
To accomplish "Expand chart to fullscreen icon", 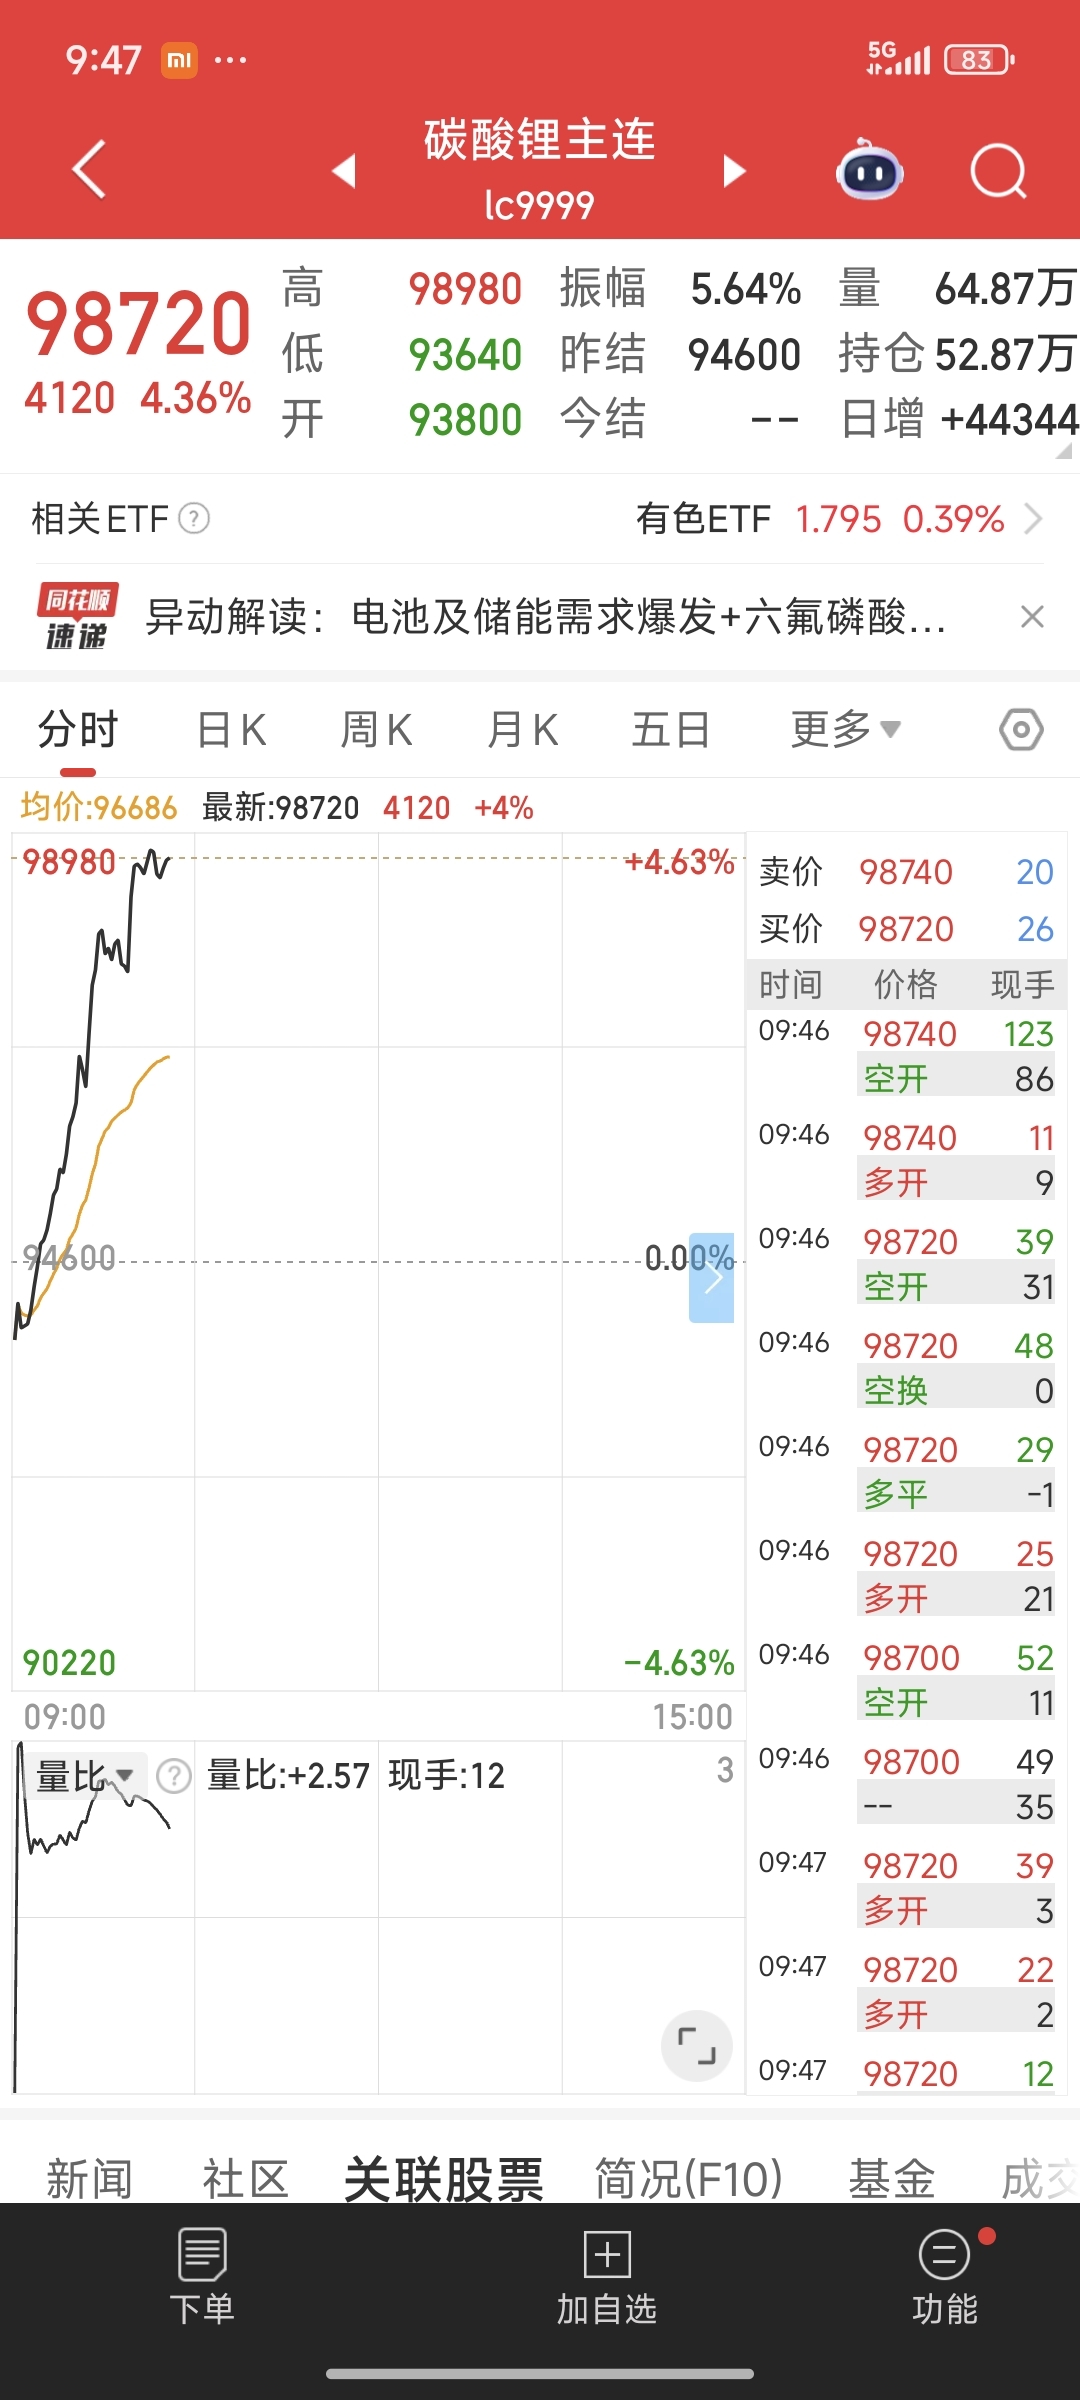I will pos(697,2045).
